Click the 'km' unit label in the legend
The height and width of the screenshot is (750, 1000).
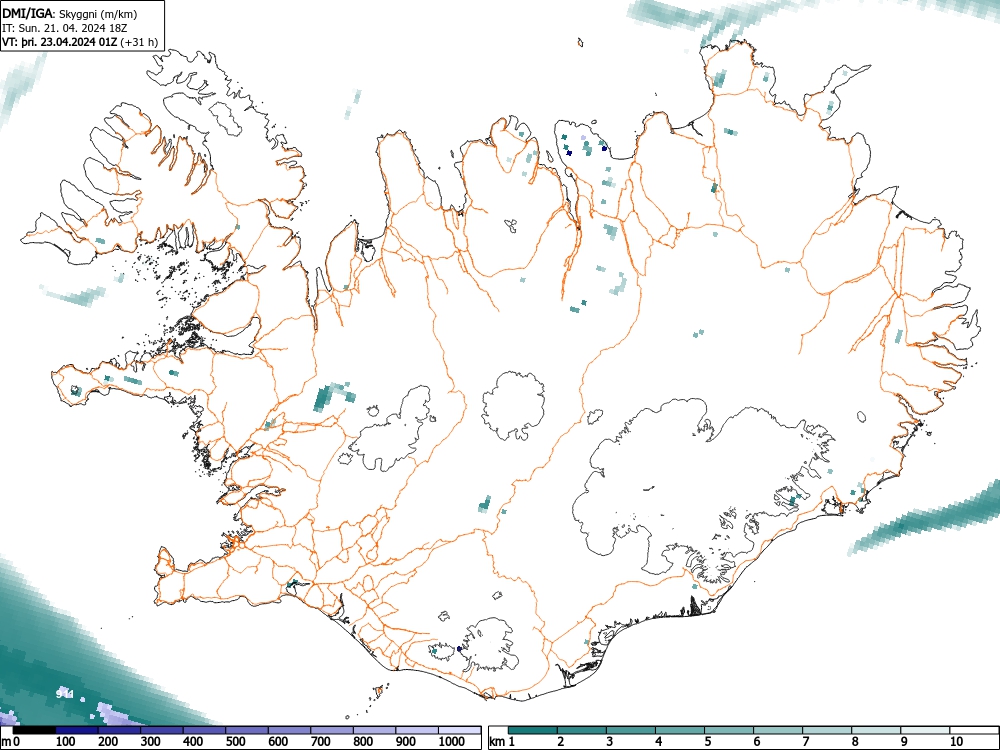(497, 742)
